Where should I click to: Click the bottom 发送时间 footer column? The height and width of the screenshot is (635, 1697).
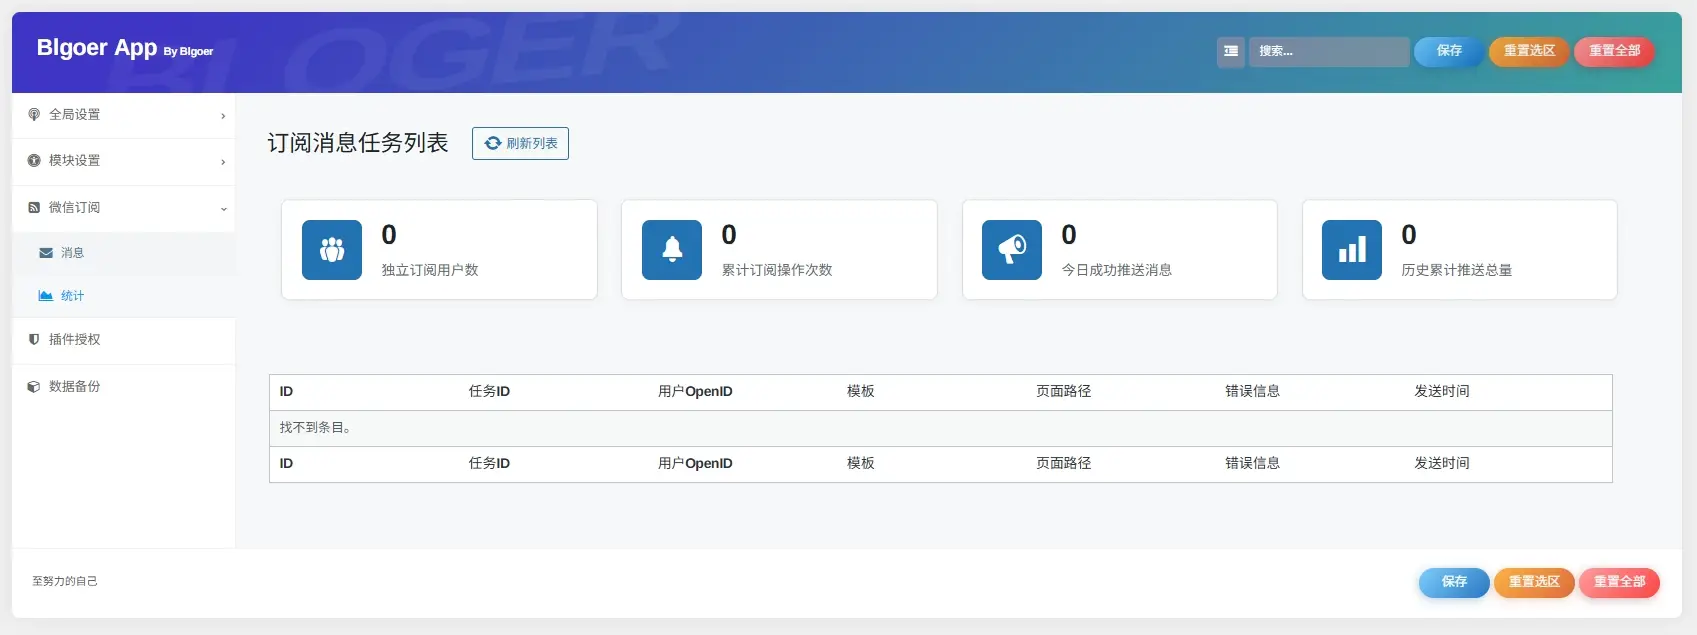pyautogui.click(x=1441, y=464)
